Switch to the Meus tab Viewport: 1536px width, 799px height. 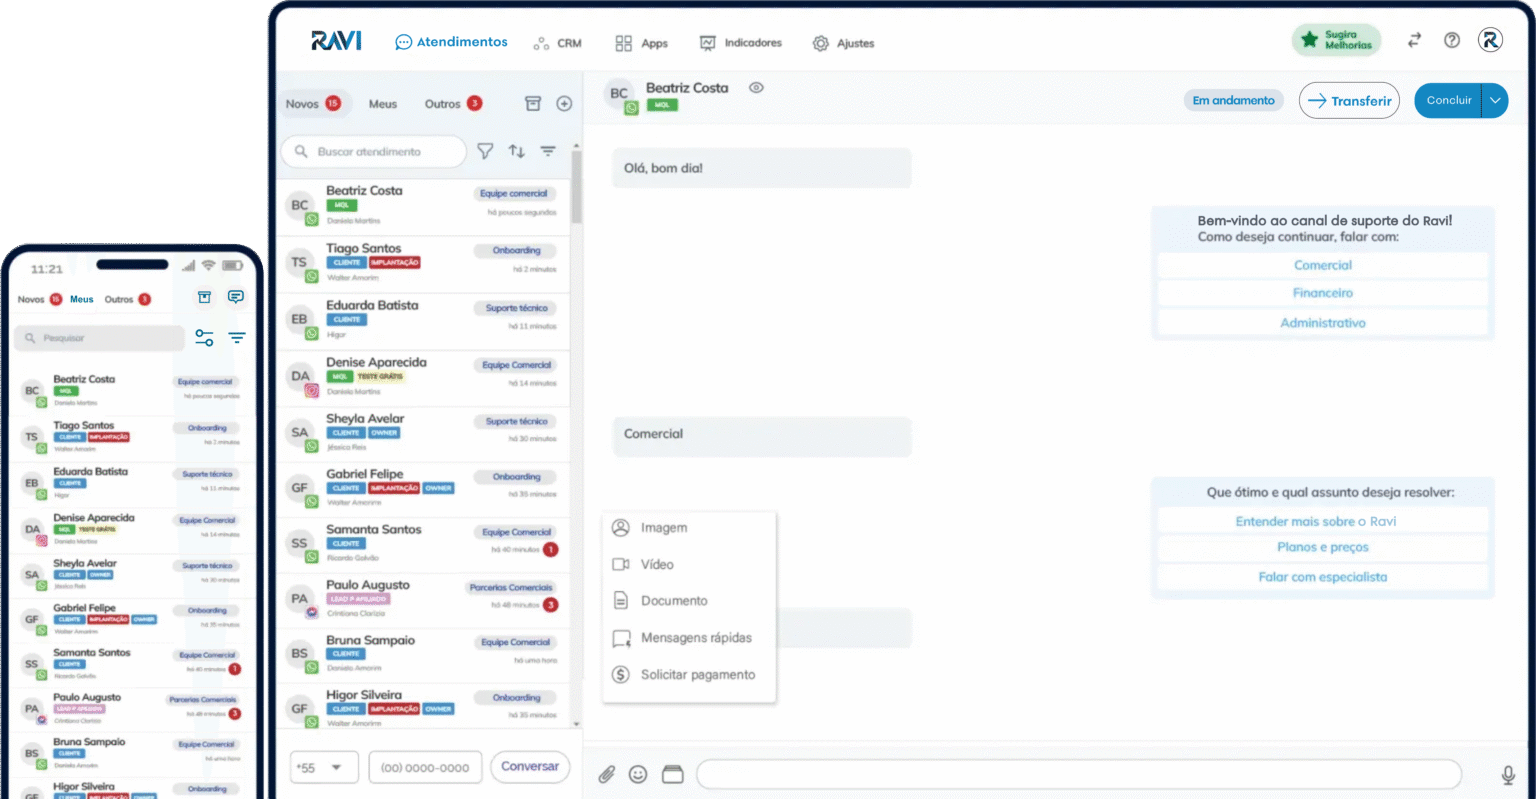pyautogui.click(x=382, y=104)
